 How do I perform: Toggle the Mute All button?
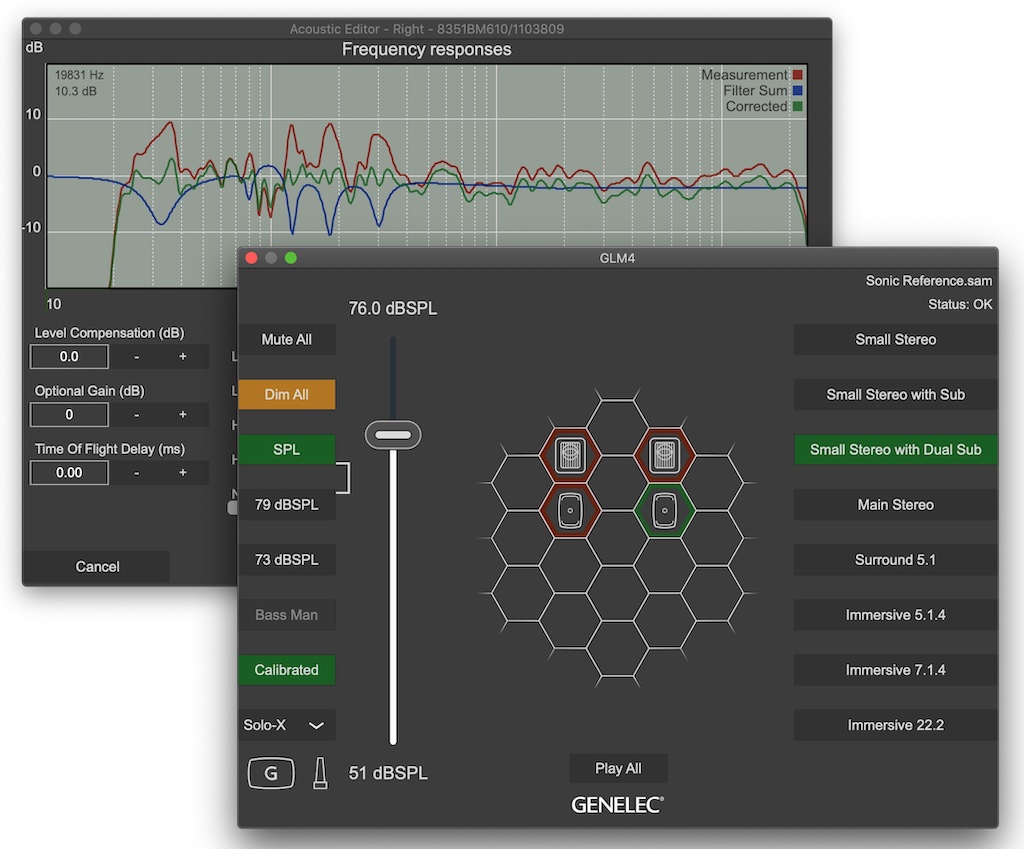[286, 340]
